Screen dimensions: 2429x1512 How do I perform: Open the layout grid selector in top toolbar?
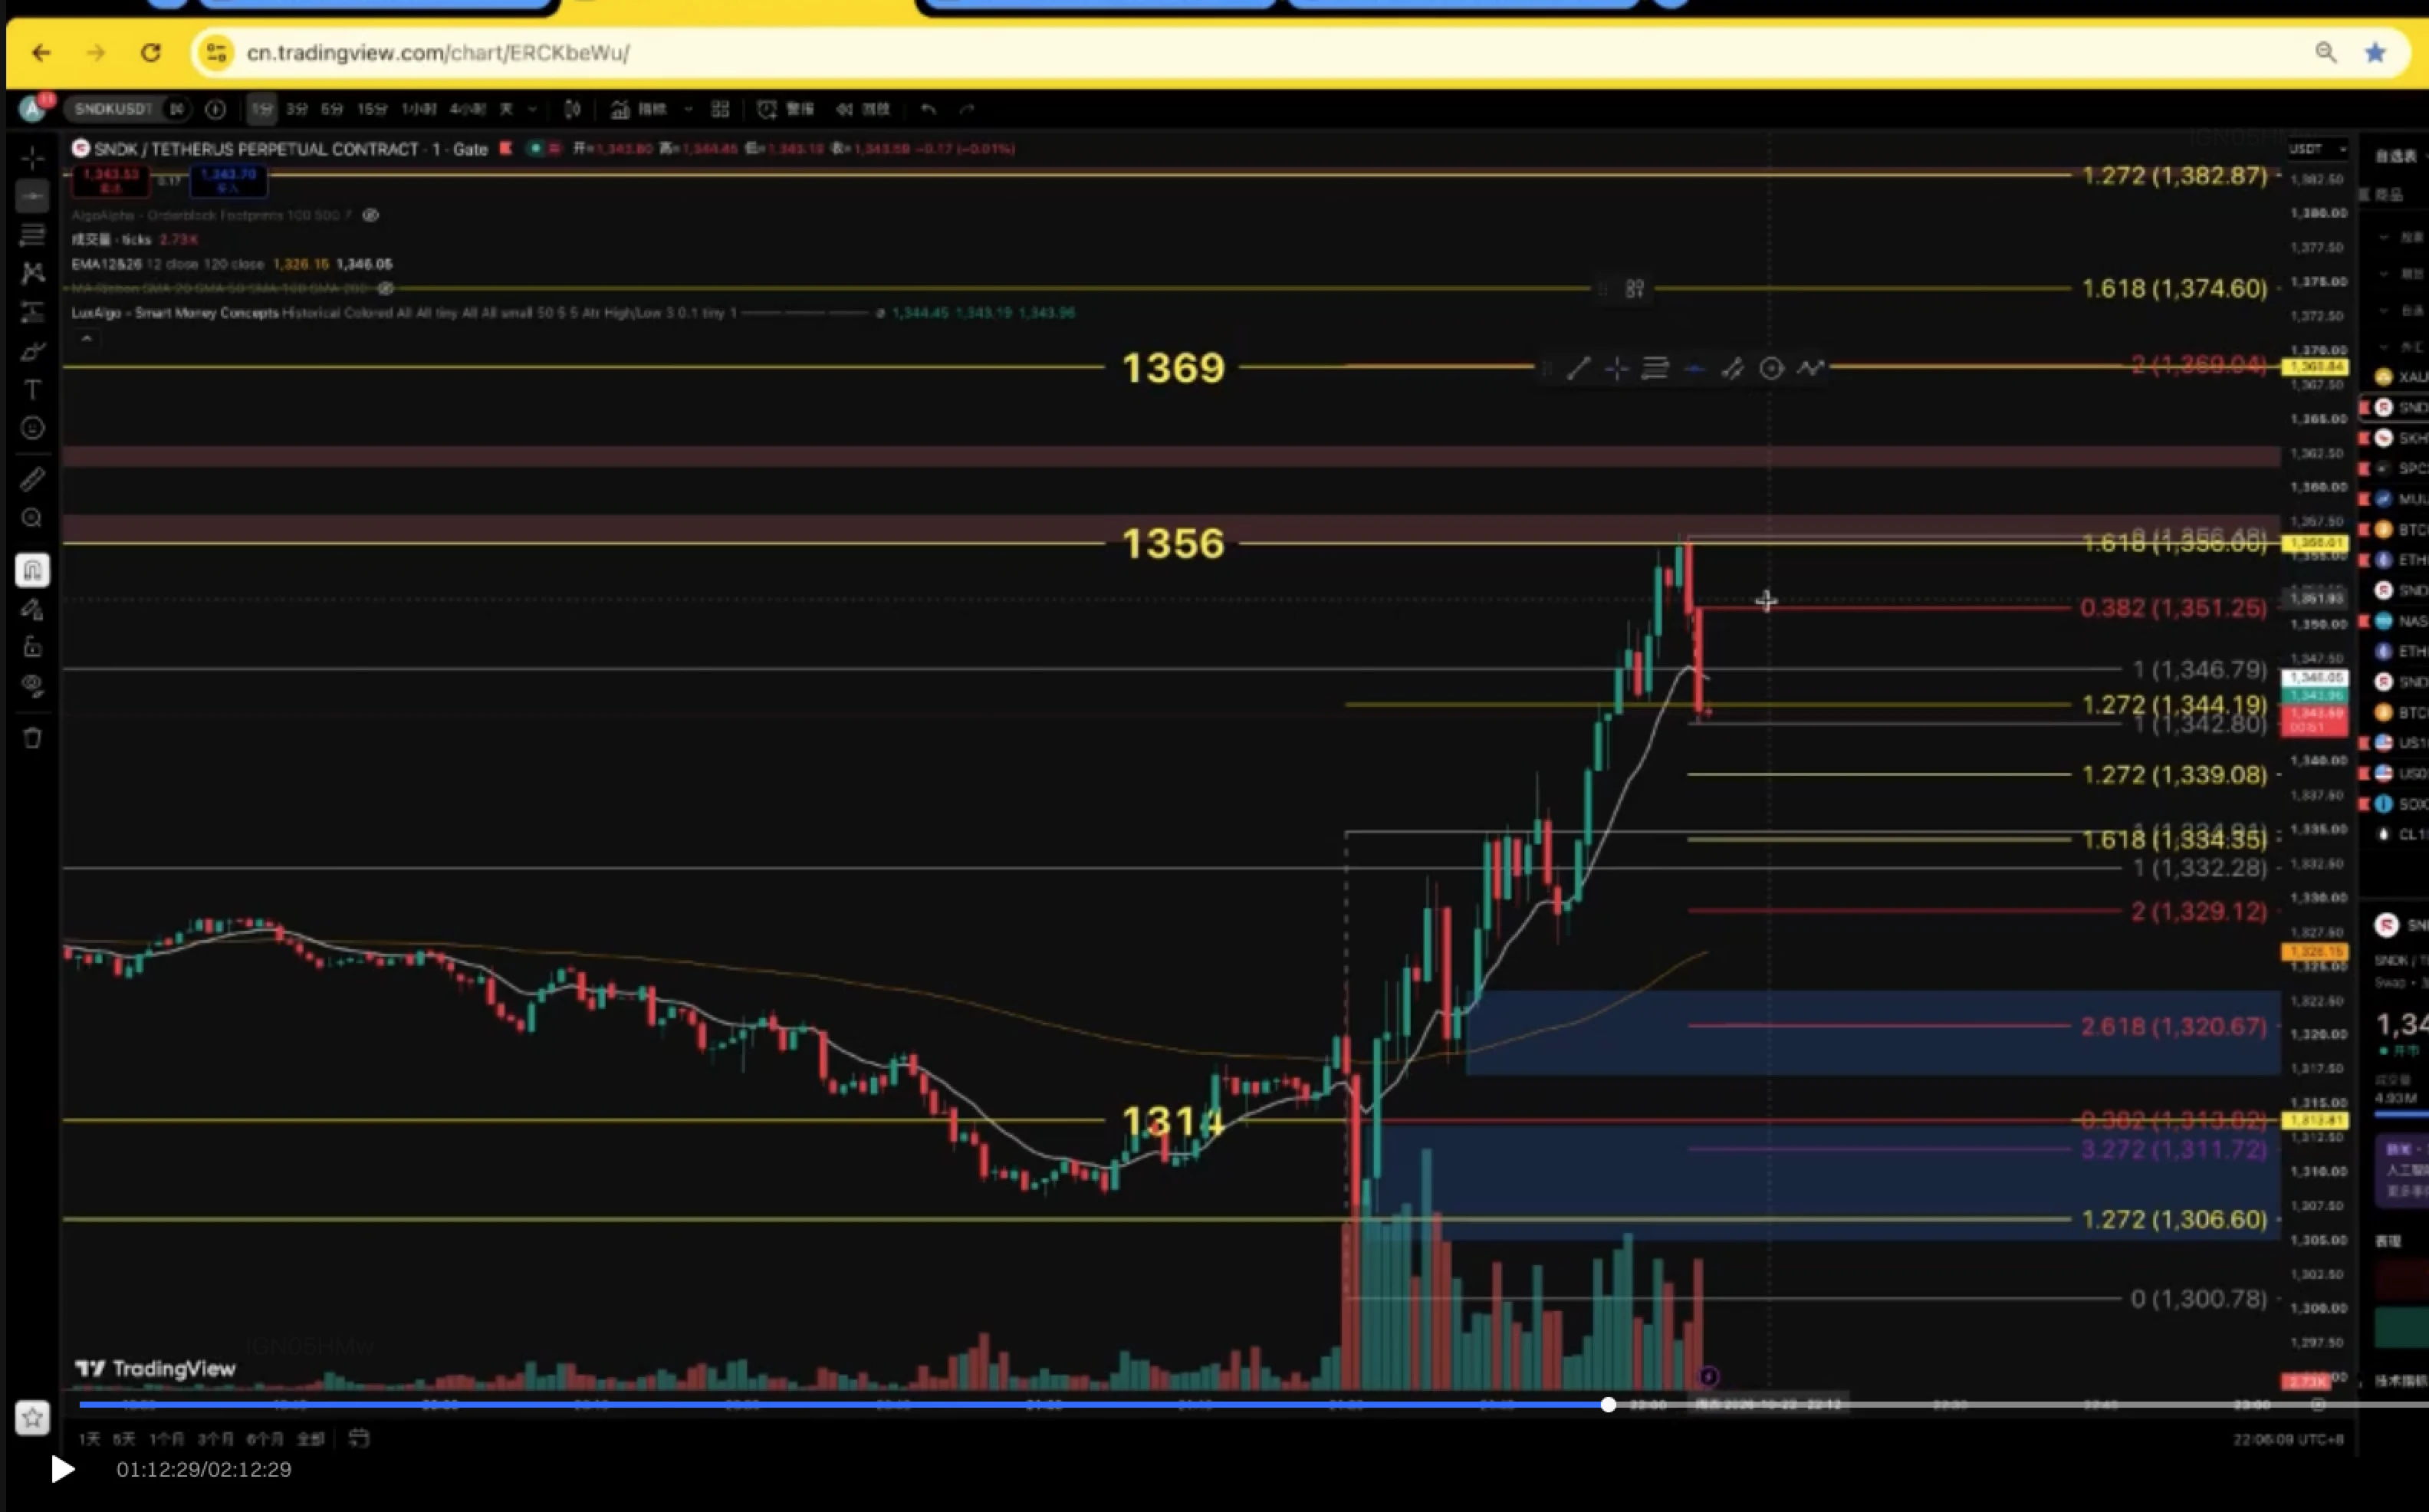click(720, 109)
